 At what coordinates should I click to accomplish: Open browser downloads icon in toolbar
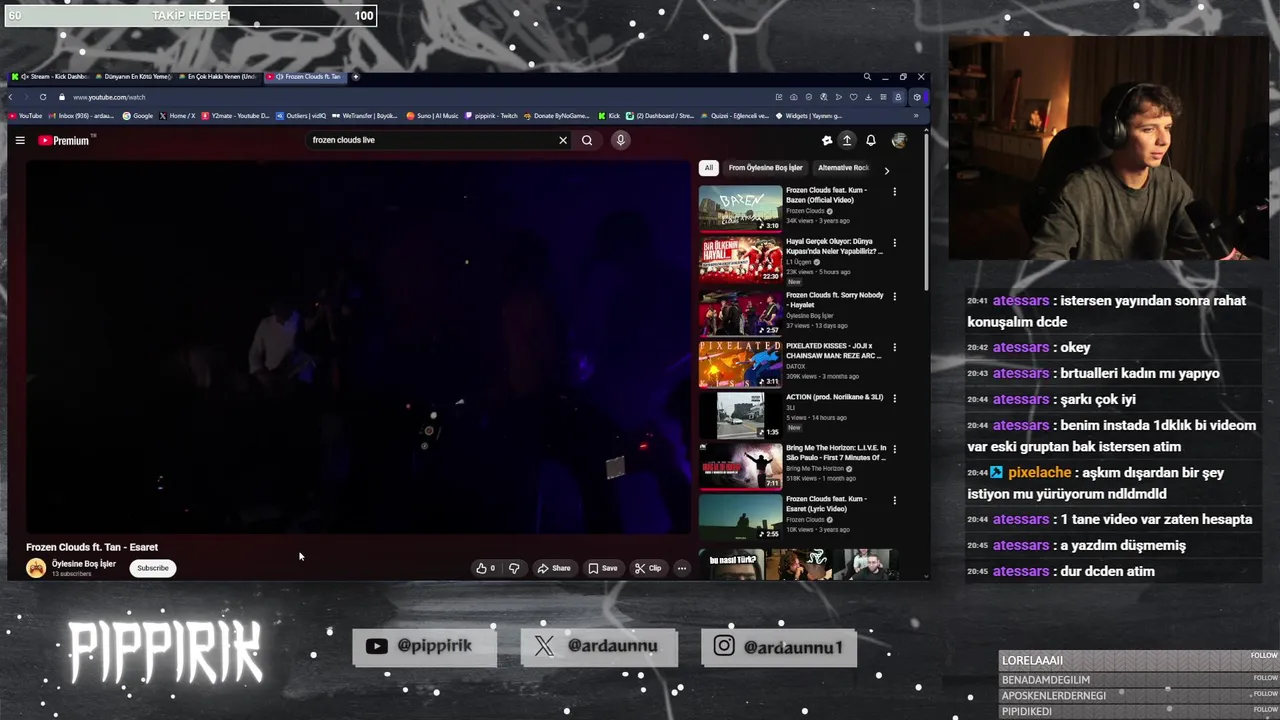pyautogui.click(x=868, y=97)
